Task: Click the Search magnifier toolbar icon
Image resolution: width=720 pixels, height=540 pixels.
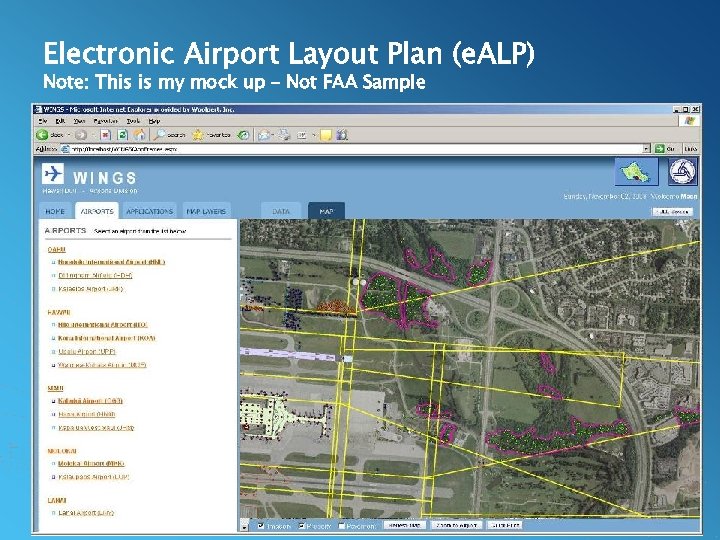Action: [159, 135]
